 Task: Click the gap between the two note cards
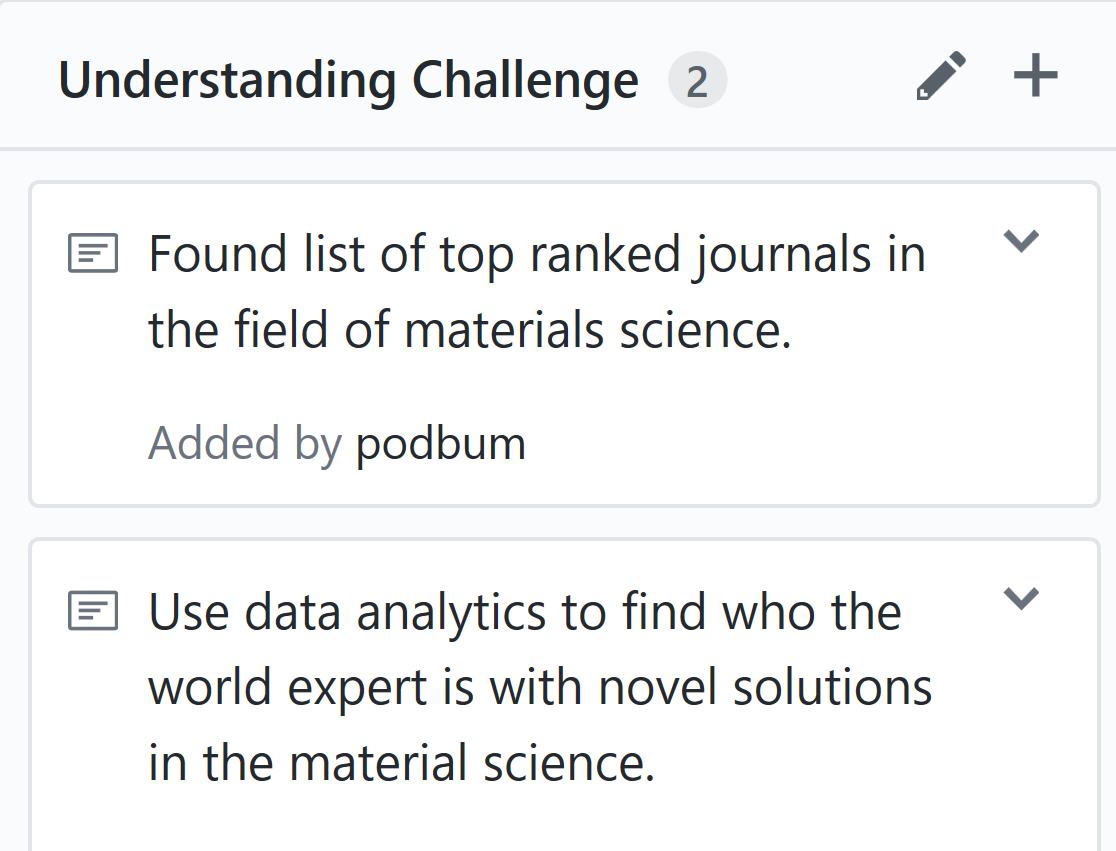point(564,523)
